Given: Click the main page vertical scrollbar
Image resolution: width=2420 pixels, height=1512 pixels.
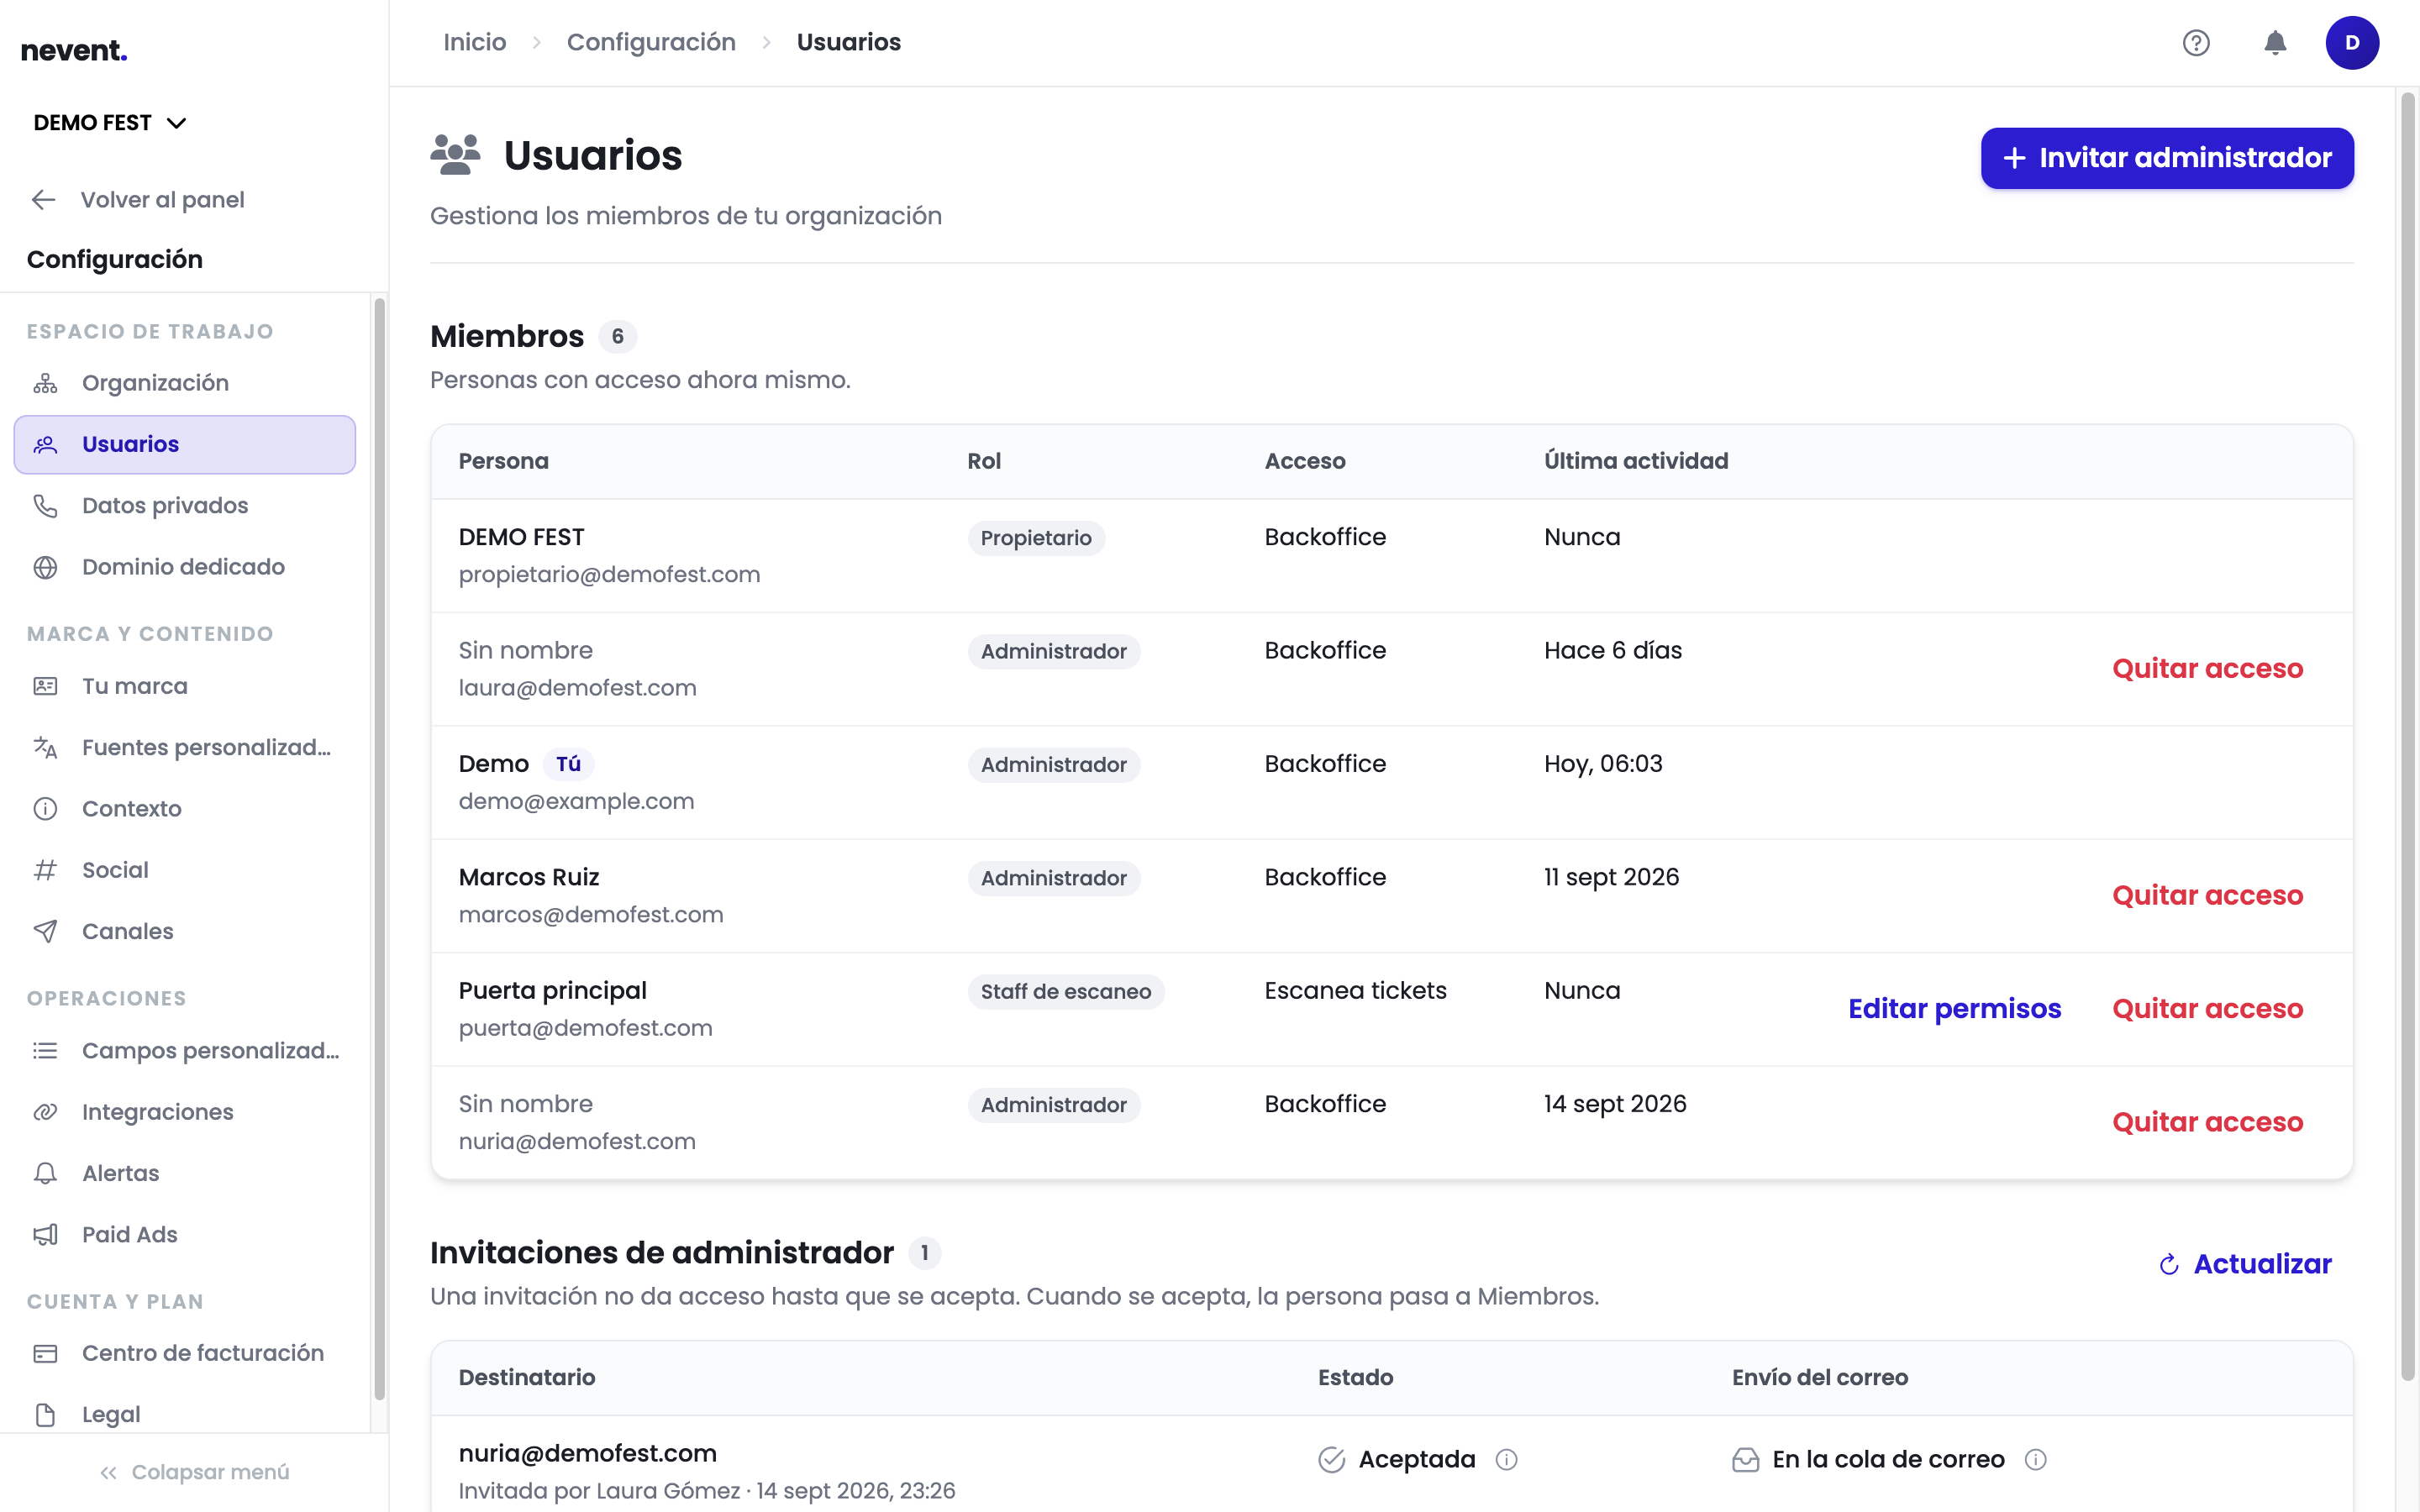Looking at the screenshot, I should pyautogui.click(x=2408, y=735).
